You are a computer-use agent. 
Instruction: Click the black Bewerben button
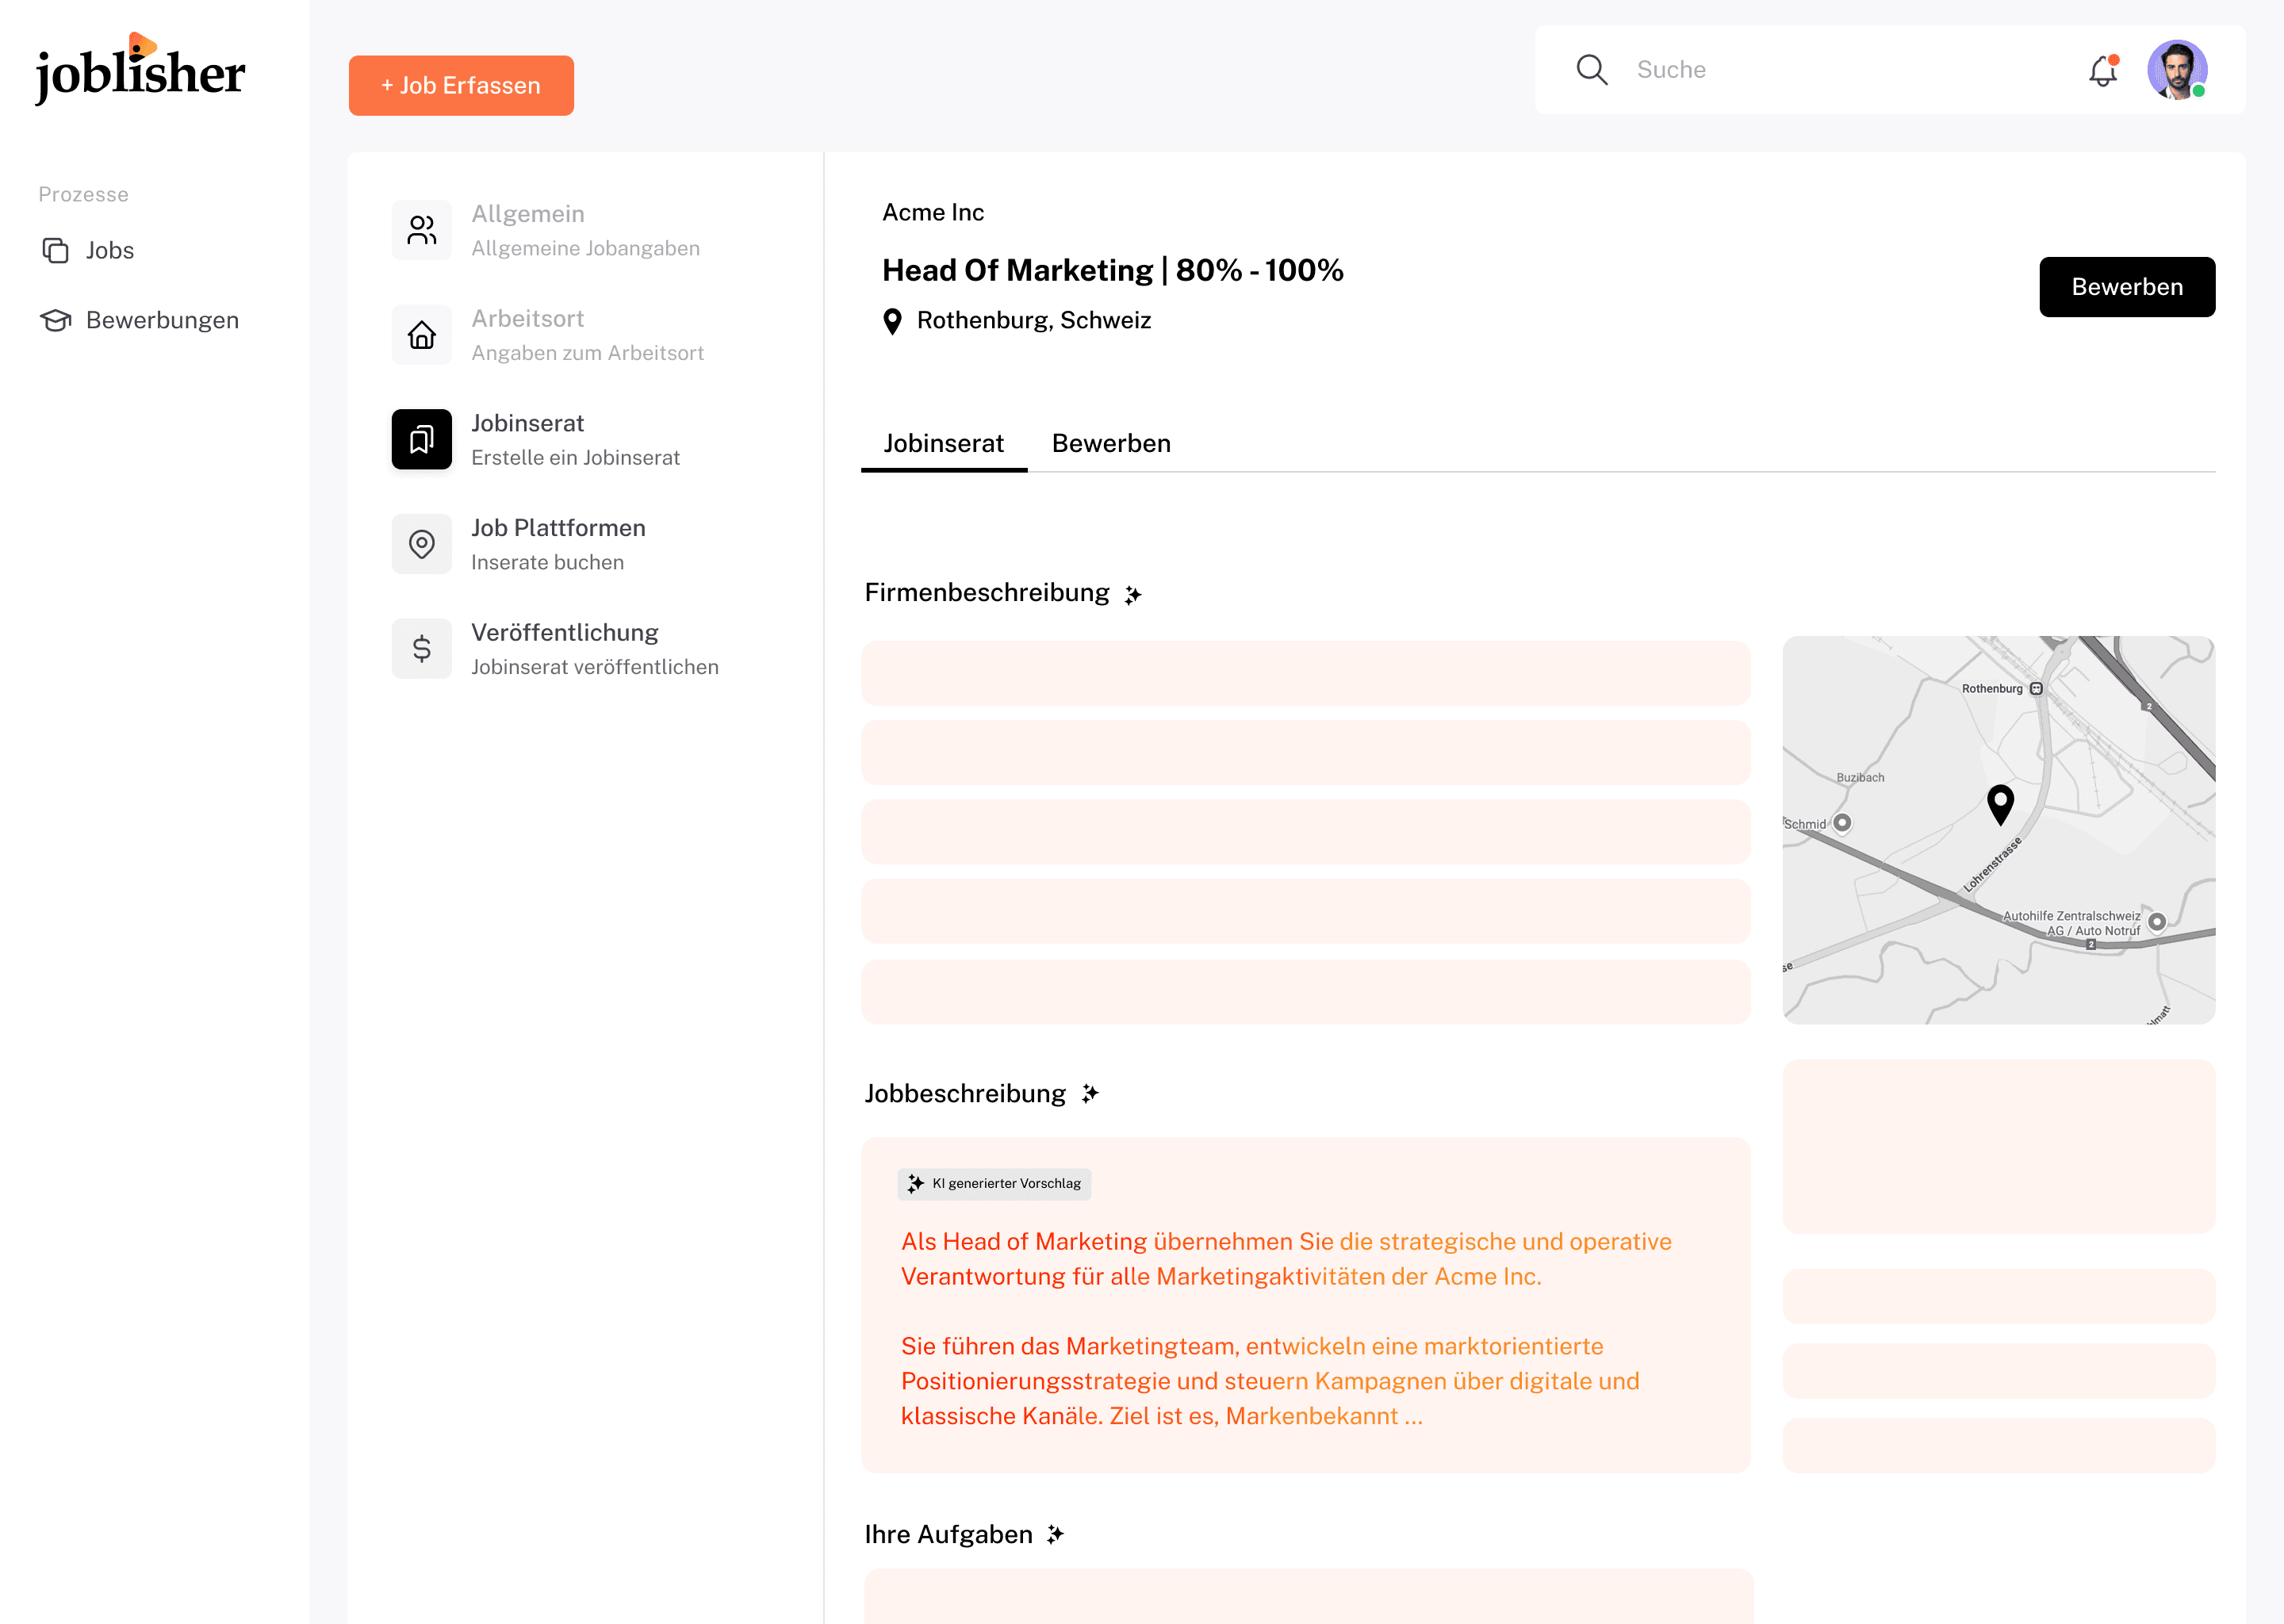[x=2126, y=287]
